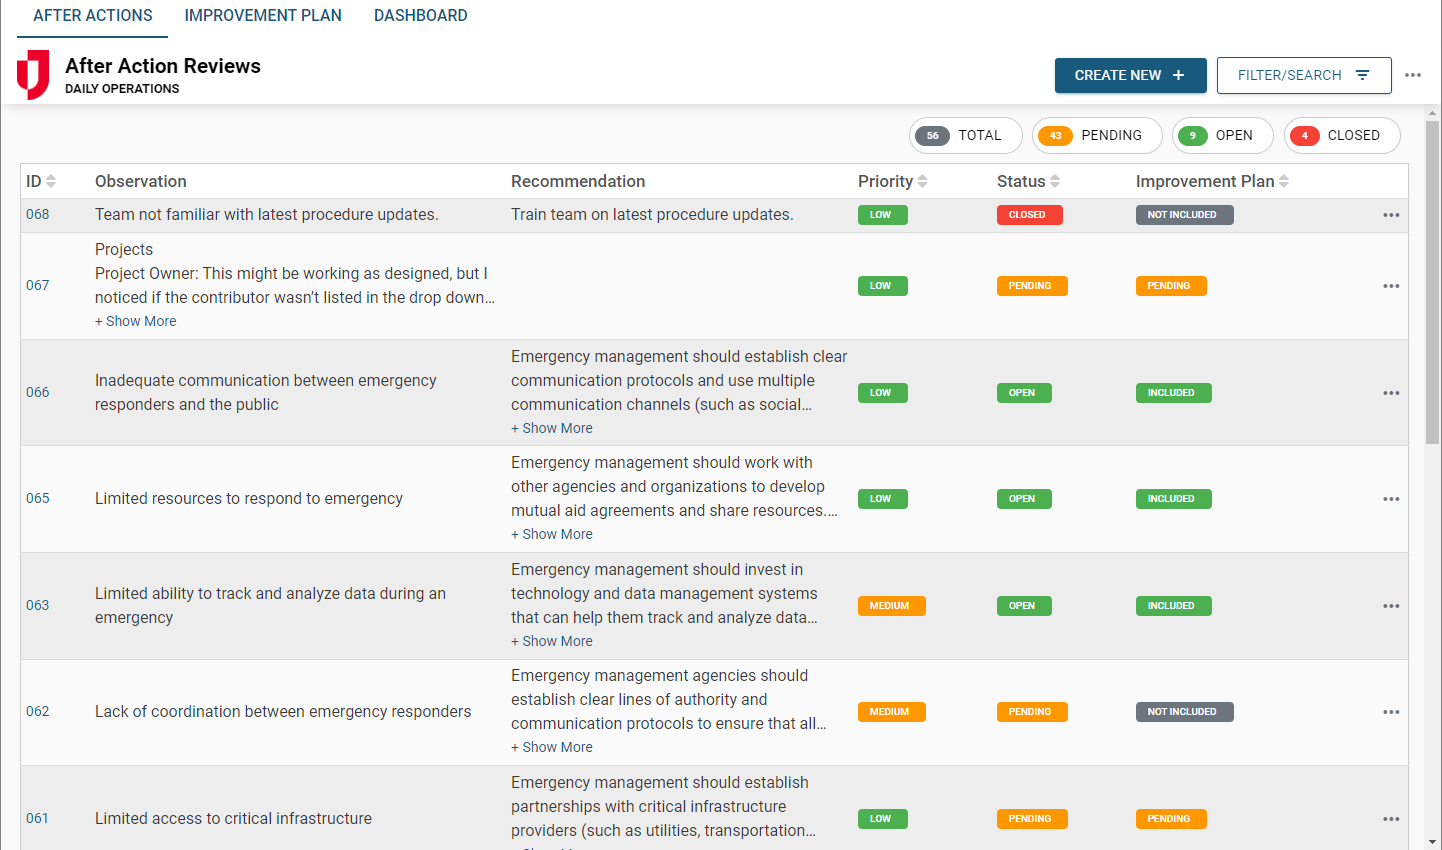1442x850 pixels.
Task: Click the plus icon on CREATE NEW
Action: pos(1177,74)
